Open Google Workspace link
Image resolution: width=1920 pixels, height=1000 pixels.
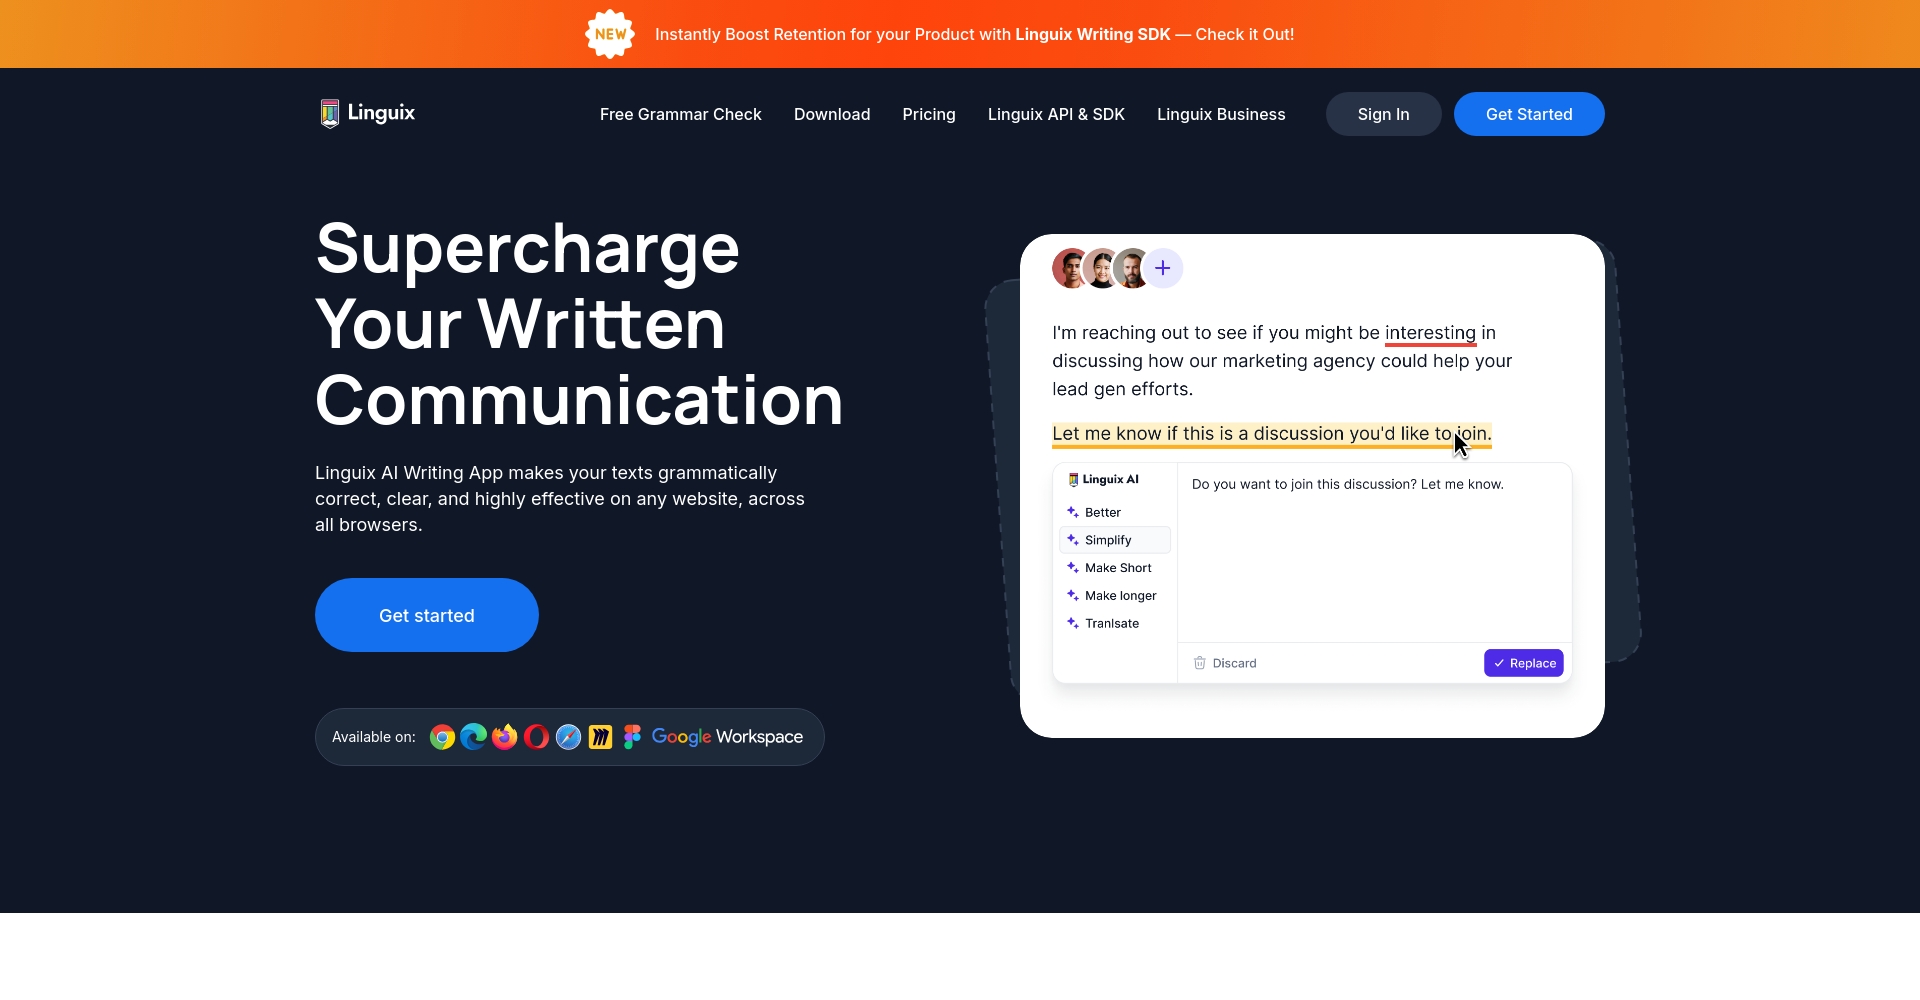click(727, 737)
